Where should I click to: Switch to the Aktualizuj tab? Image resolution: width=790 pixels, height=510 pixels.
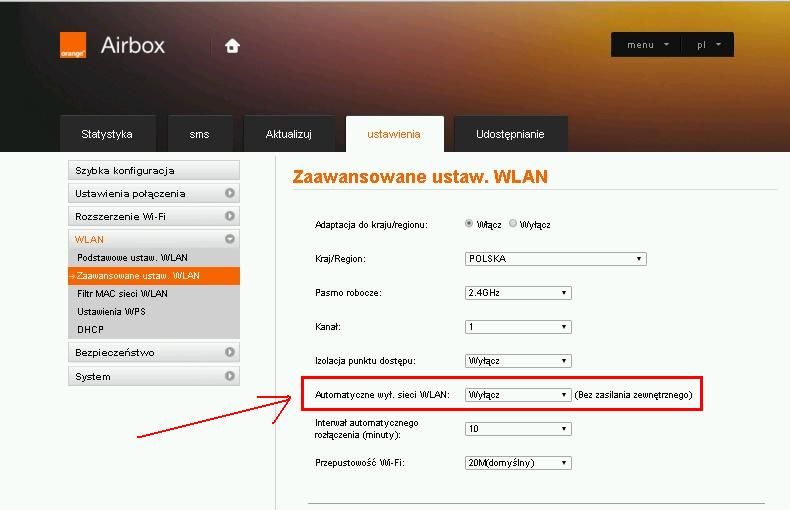(289, 134)
